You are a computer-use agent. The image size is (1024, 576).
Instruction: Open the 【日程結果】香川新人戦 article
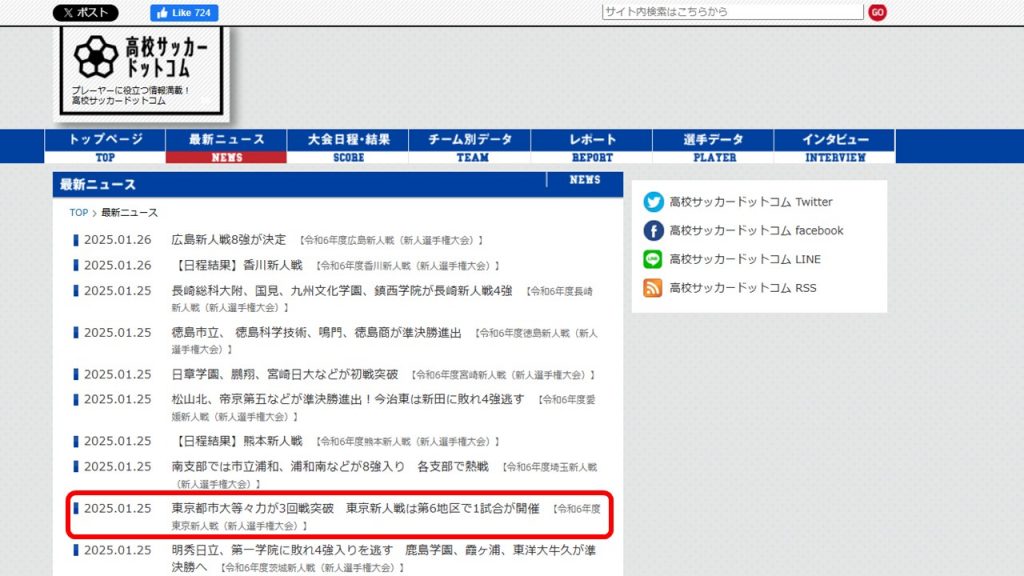pyautogui.click(x=237, y=265)
